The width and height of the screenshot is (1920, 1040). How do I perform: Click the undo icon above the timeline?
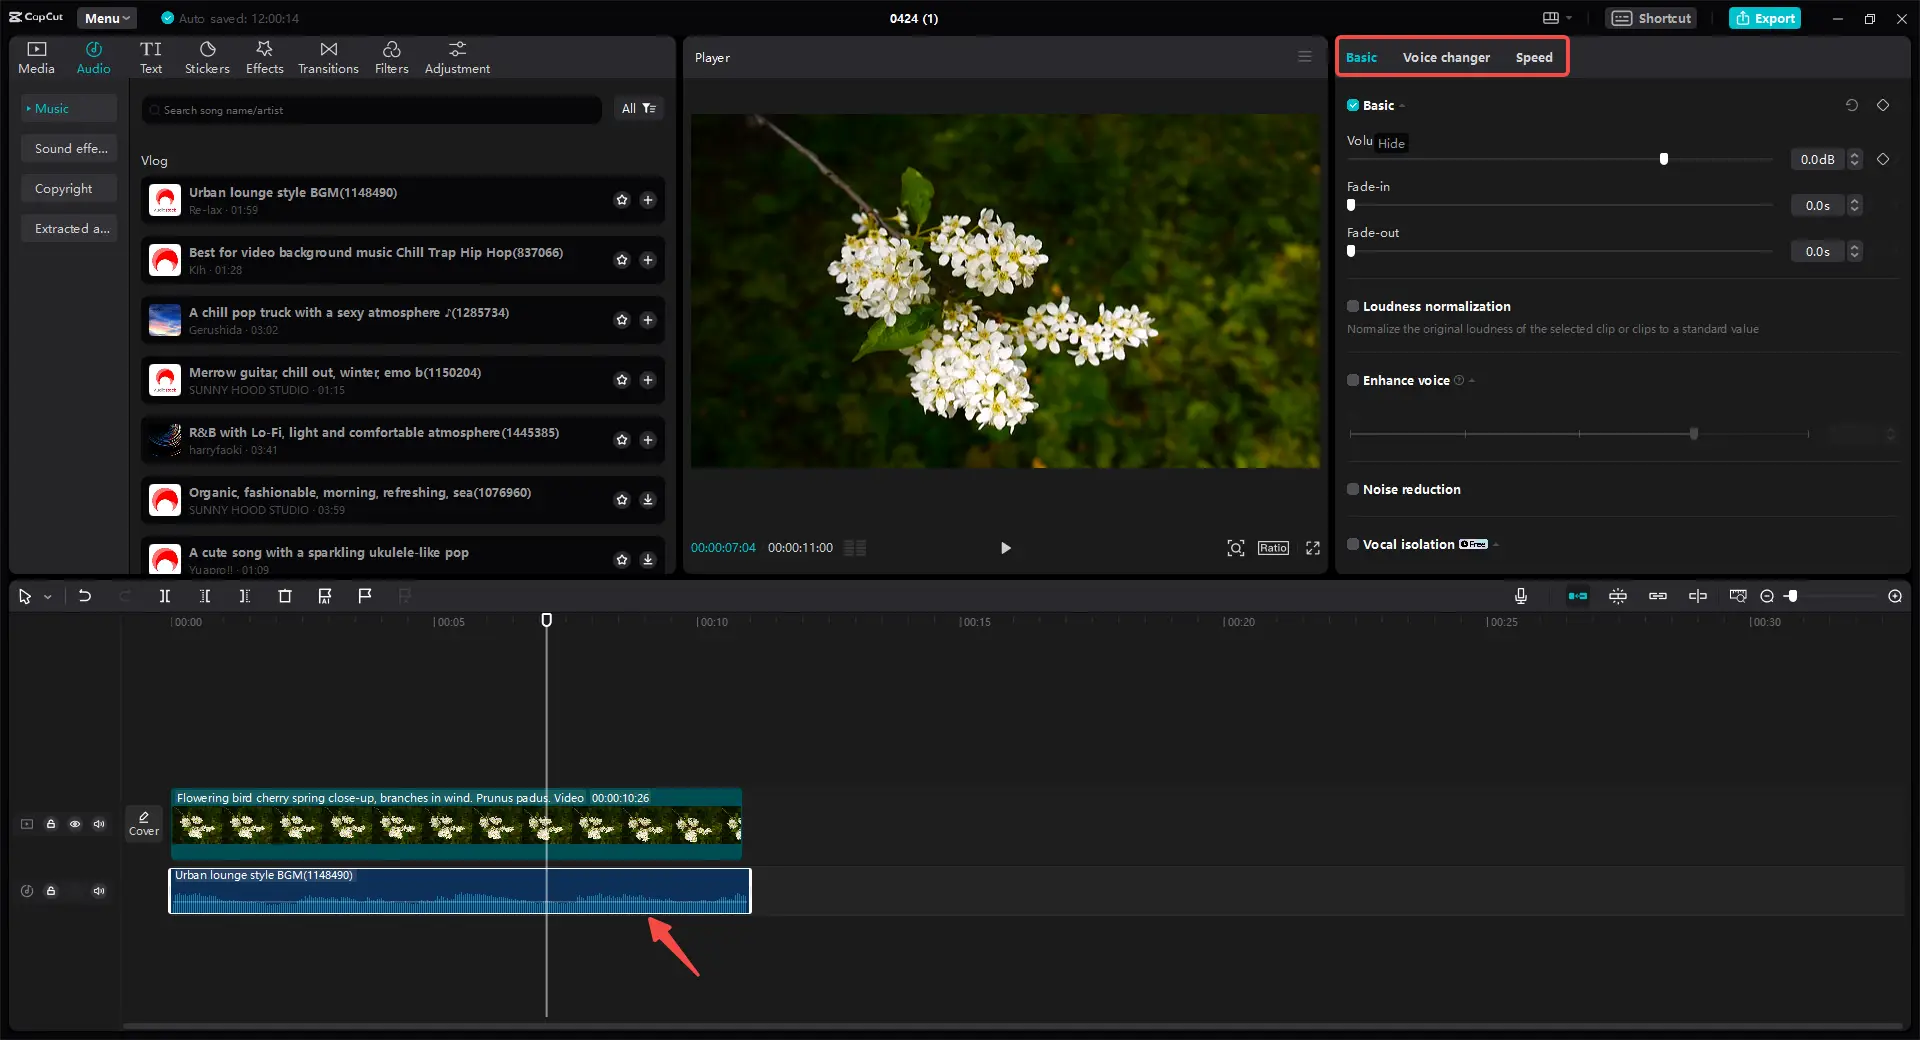coord(85,596)
